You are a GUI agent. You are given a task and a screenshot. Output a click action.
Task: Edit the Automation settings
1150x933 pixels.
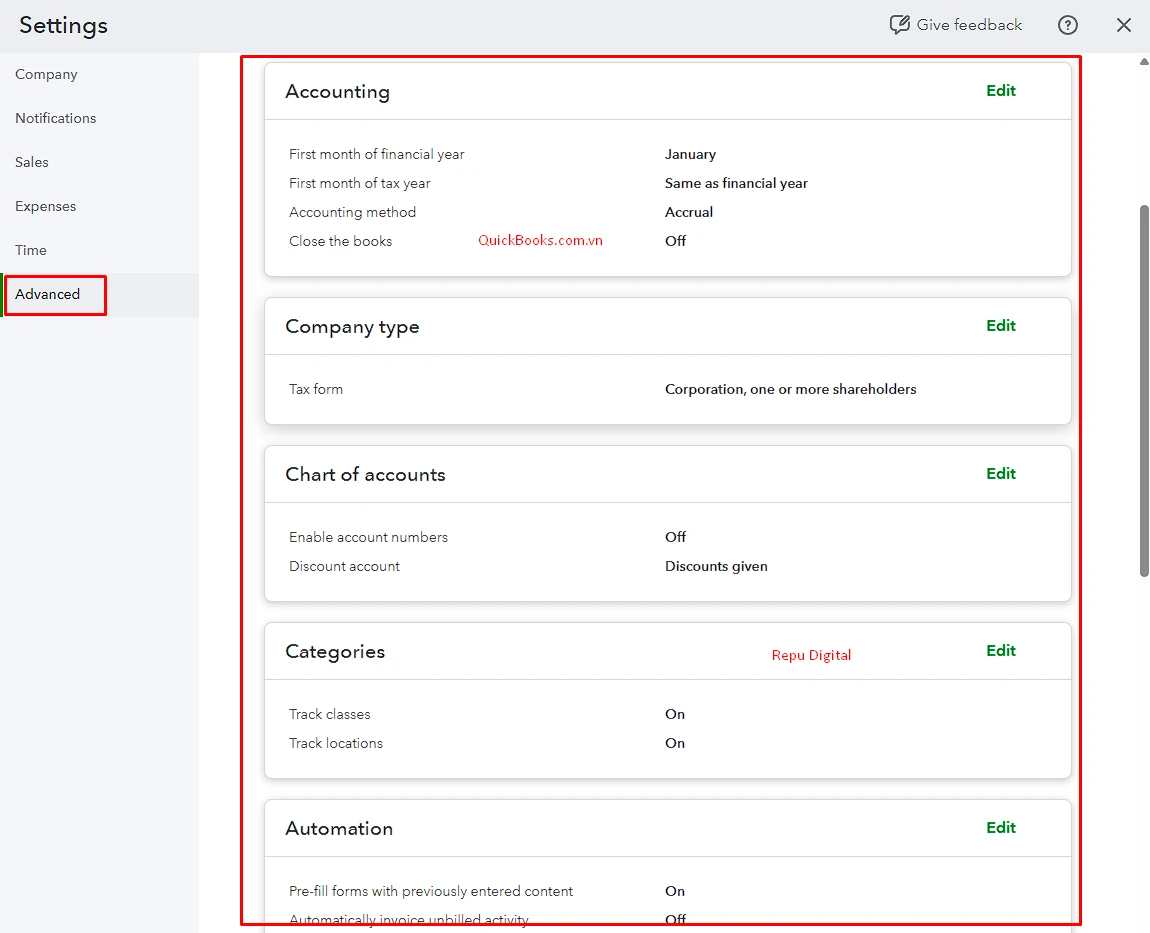(1000, 827)
